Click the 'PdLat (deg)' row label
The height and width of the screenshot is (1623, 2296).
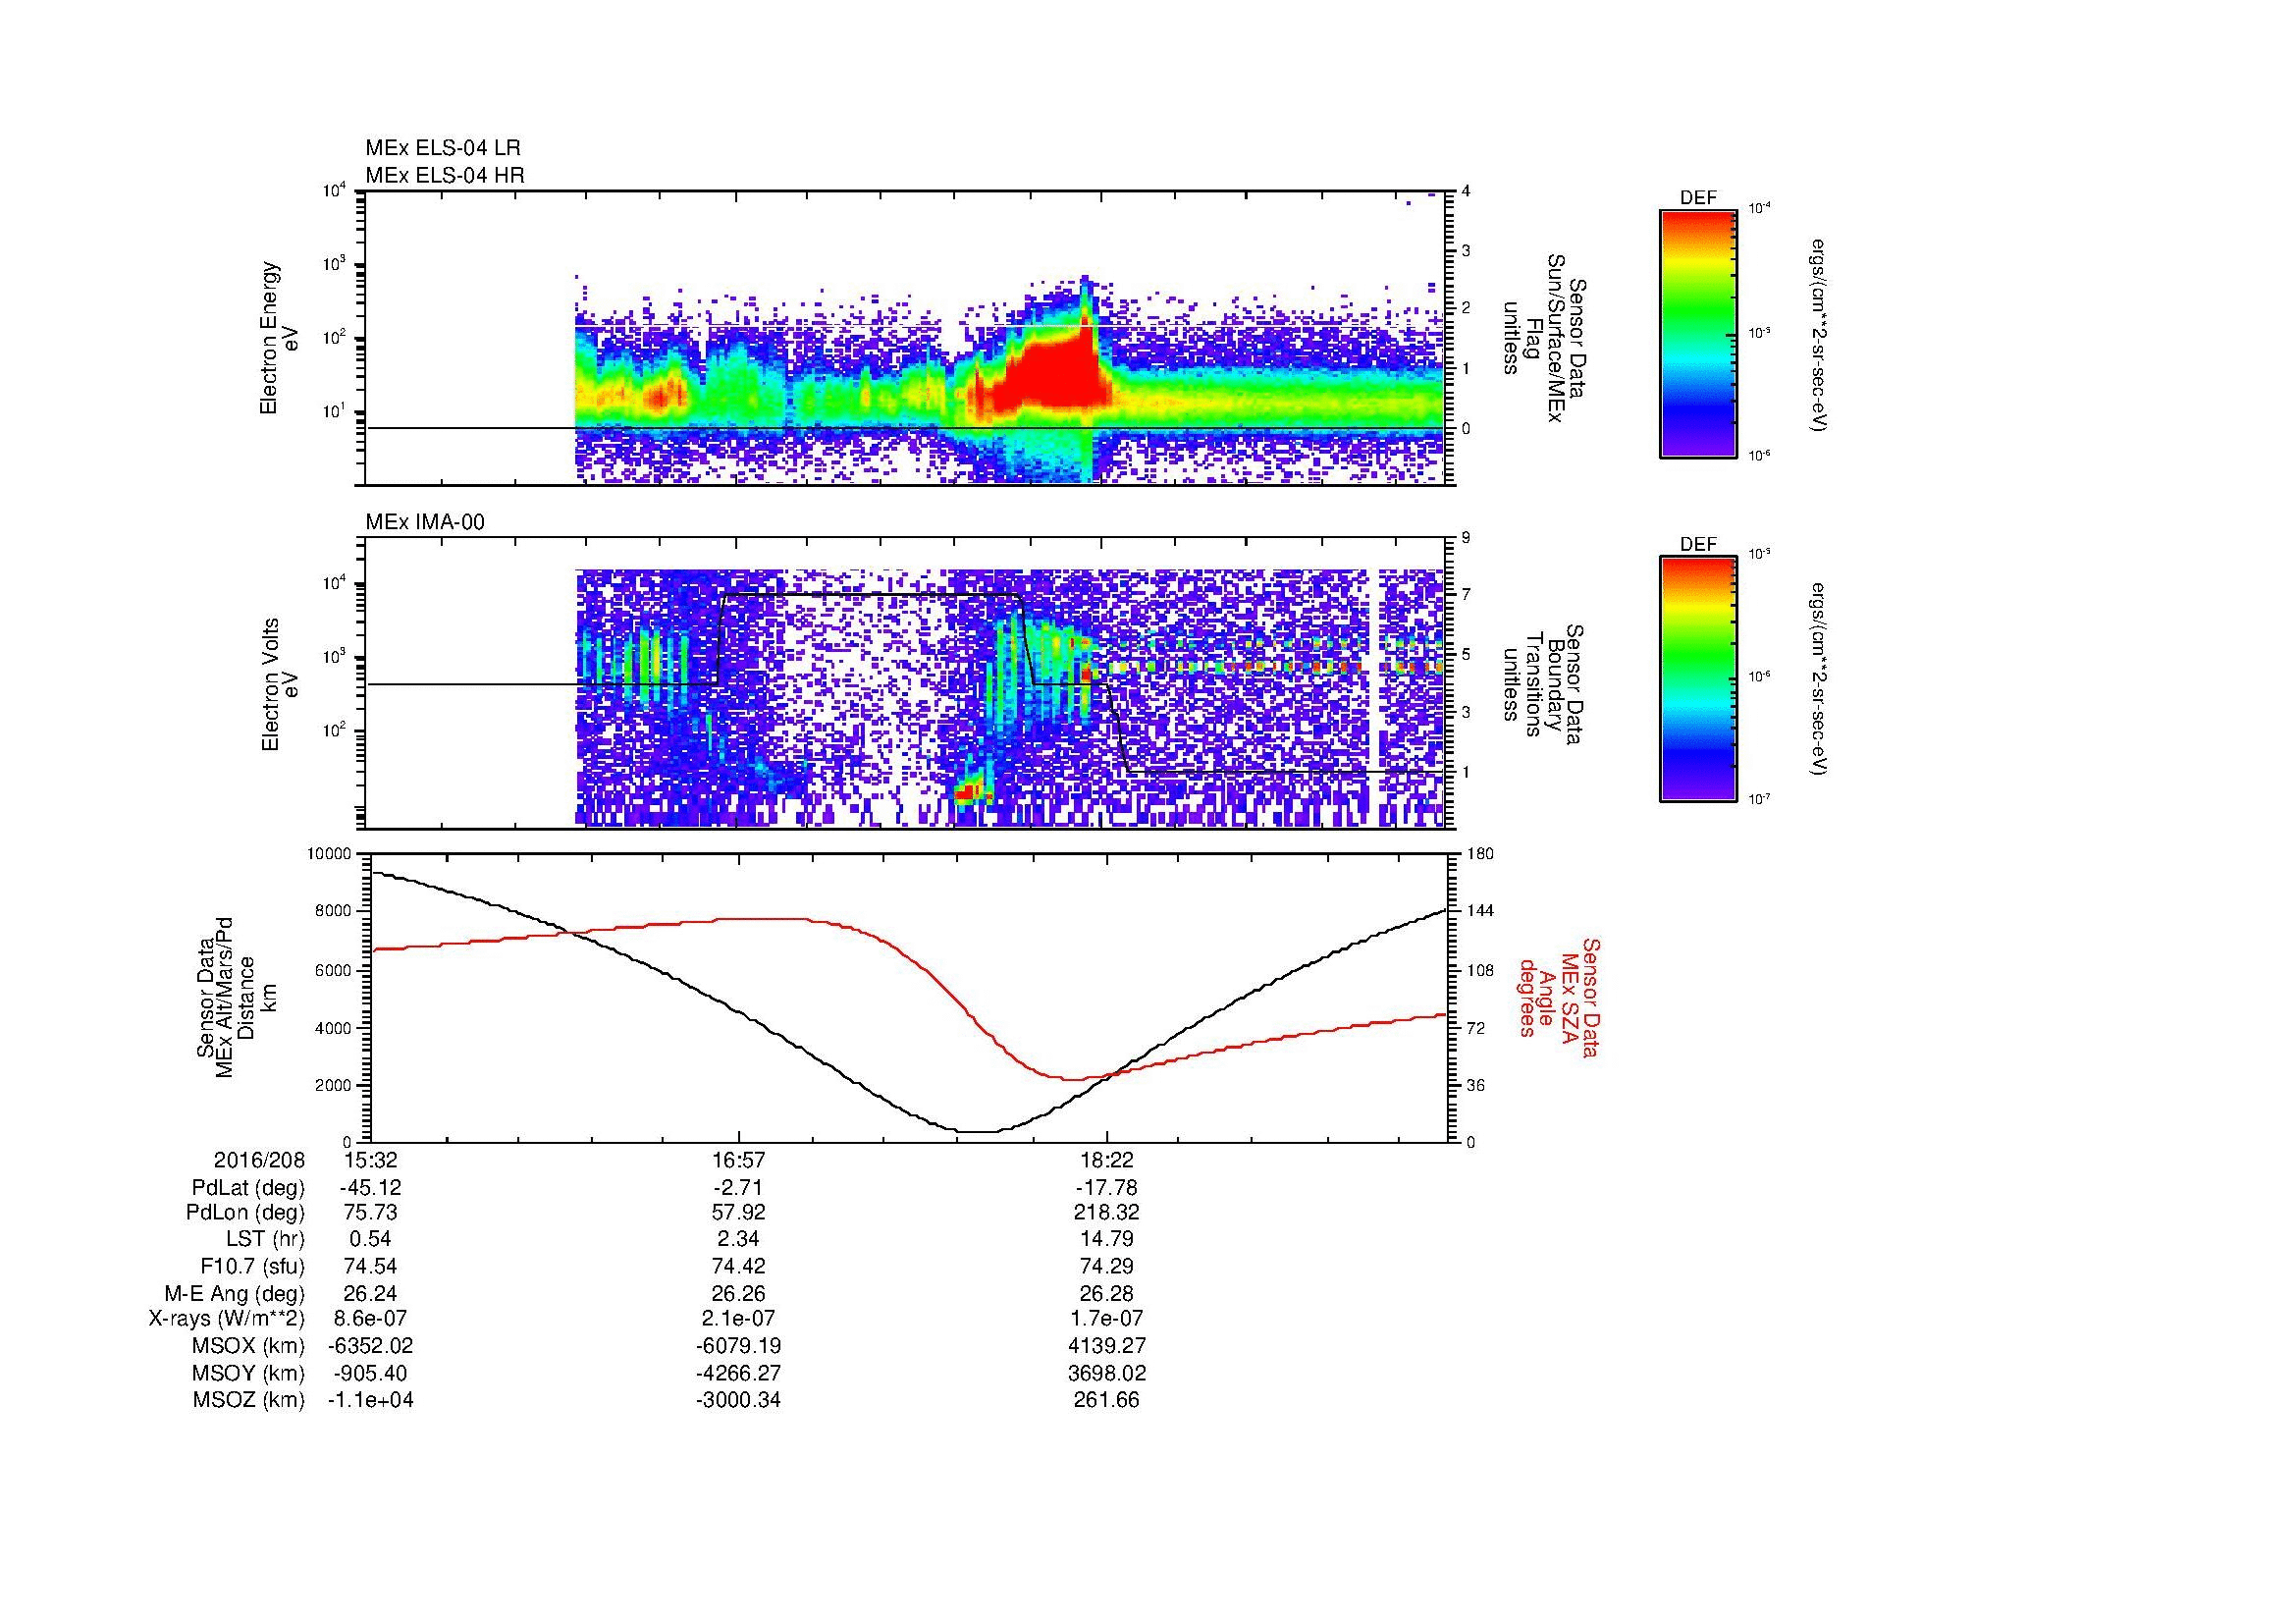point(248,1188)
